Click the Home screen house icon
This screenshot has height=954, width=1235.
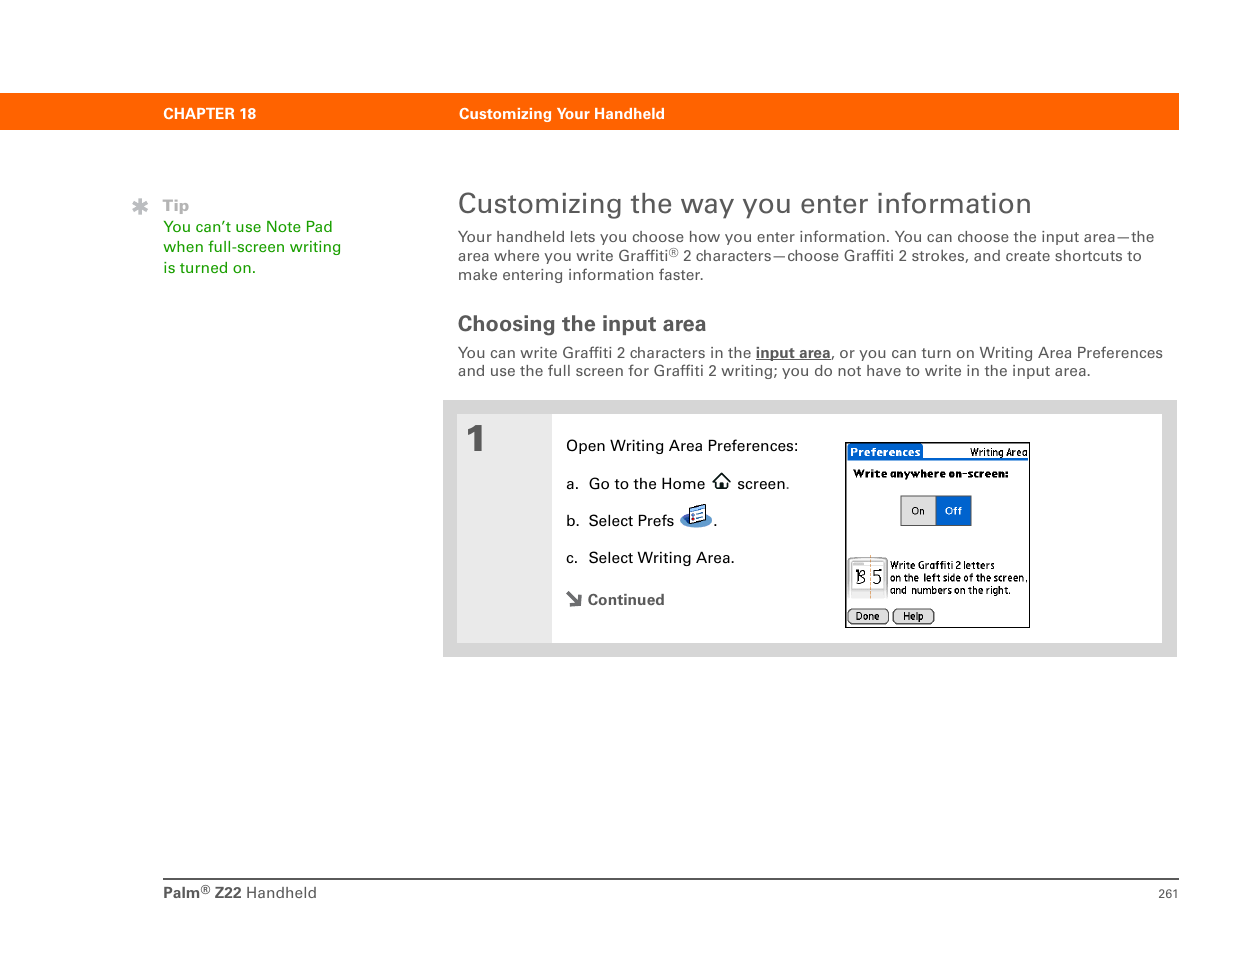[x=721, y=481]
